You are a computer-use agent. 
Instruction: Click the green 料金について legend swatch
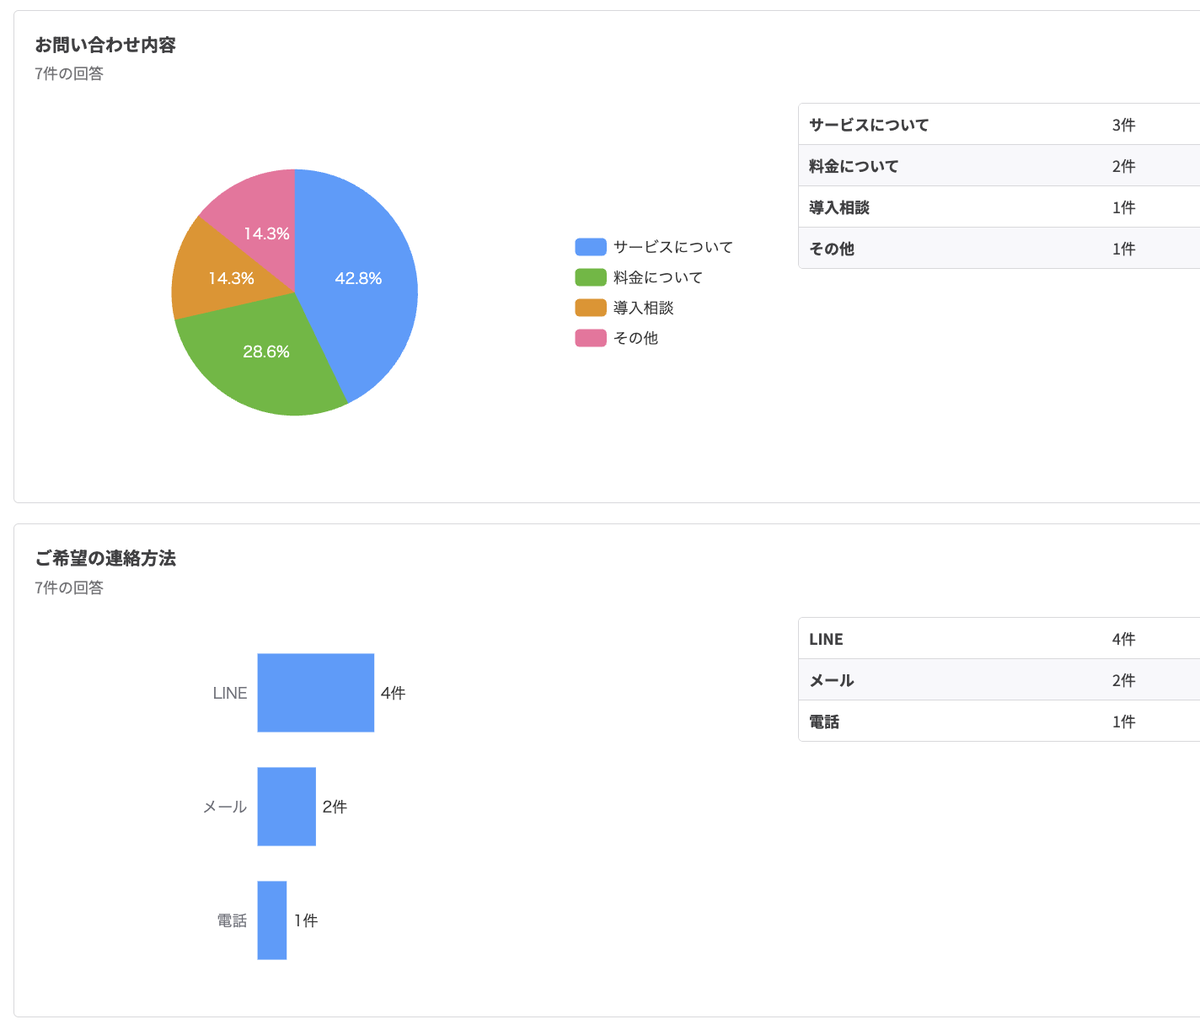point(590,277)
